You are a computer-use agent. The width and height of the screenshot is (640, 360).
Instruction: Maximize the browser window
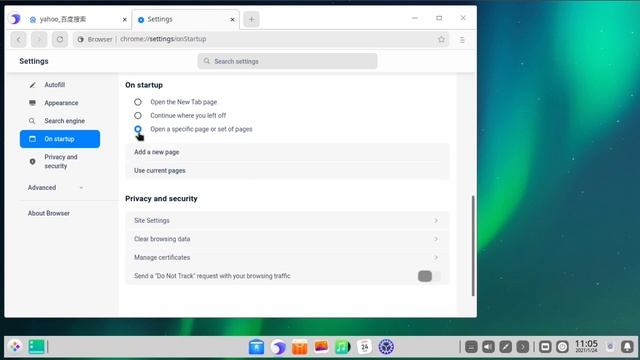(x=439, y=18)
